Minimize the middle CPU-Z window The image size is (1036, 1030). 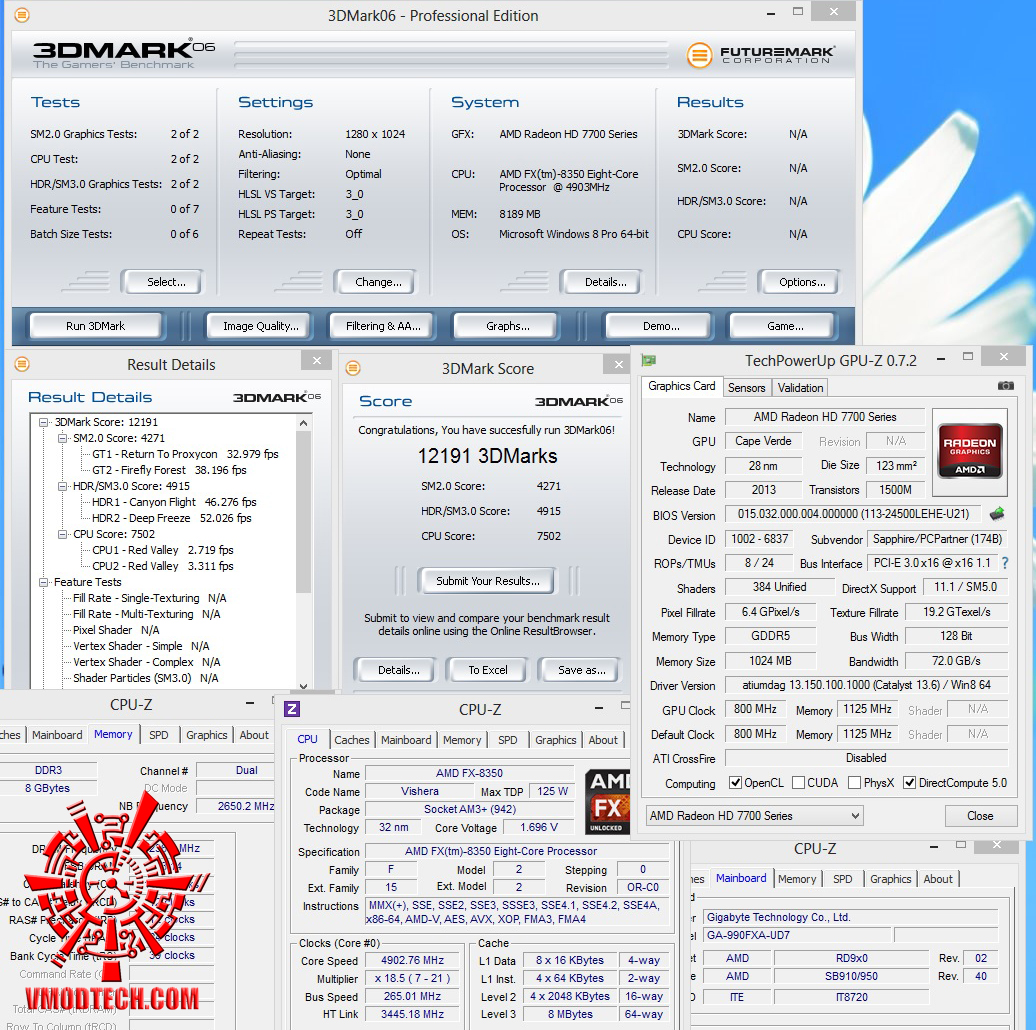coord(599,708)
